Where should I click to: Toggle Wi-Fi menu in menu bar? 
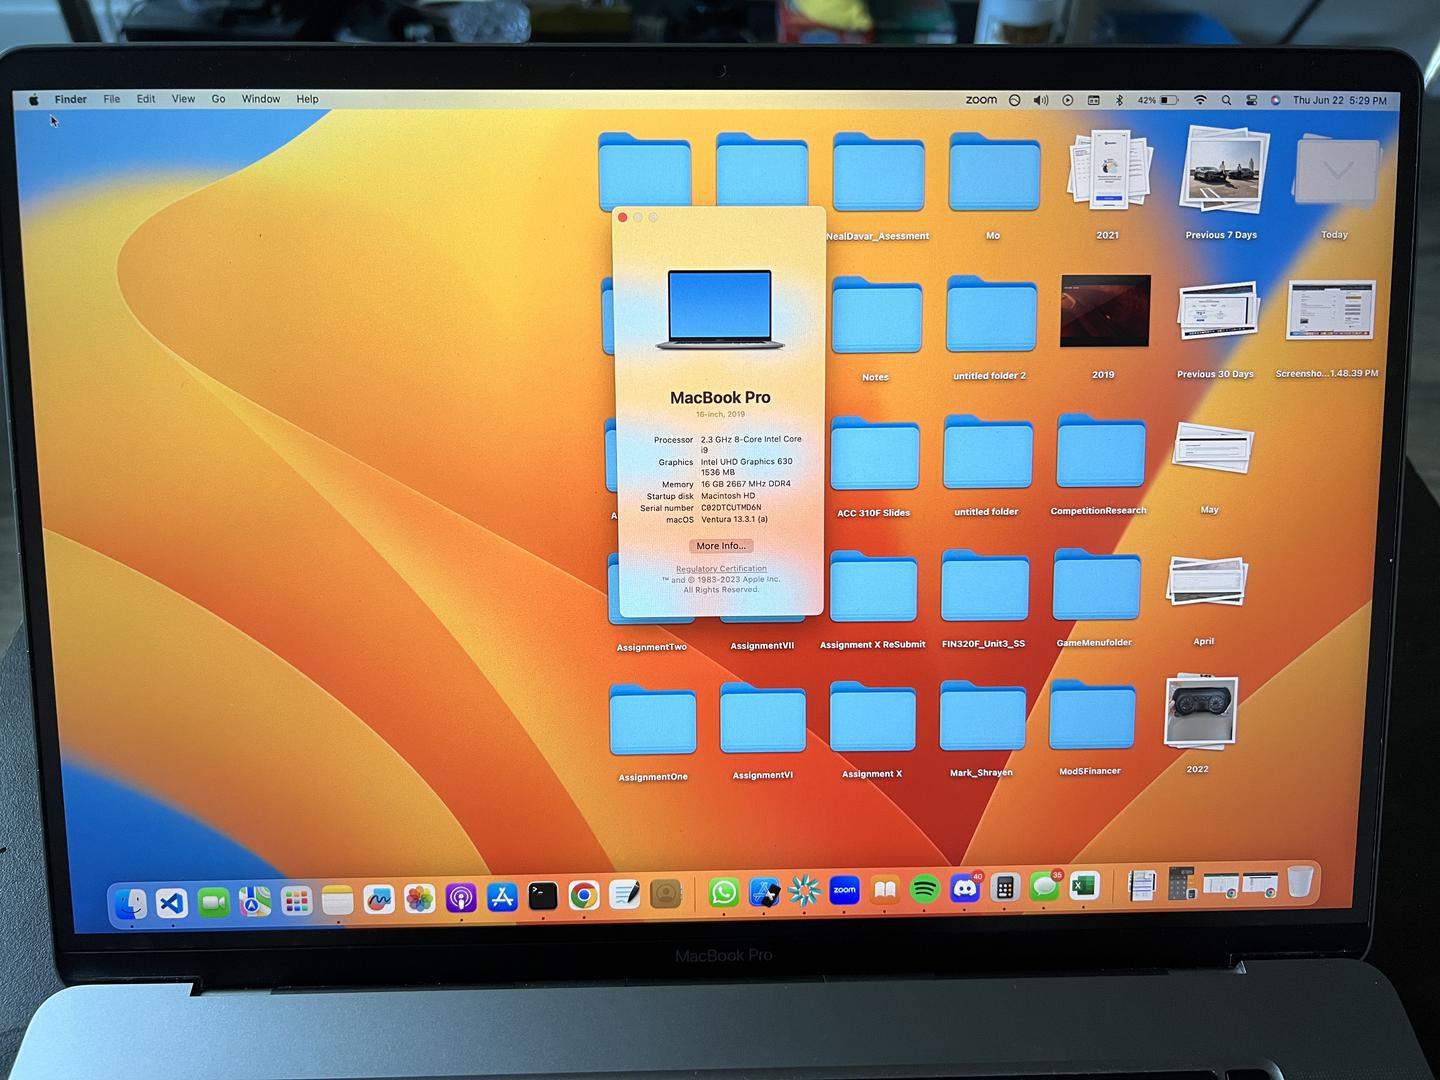1200,100
